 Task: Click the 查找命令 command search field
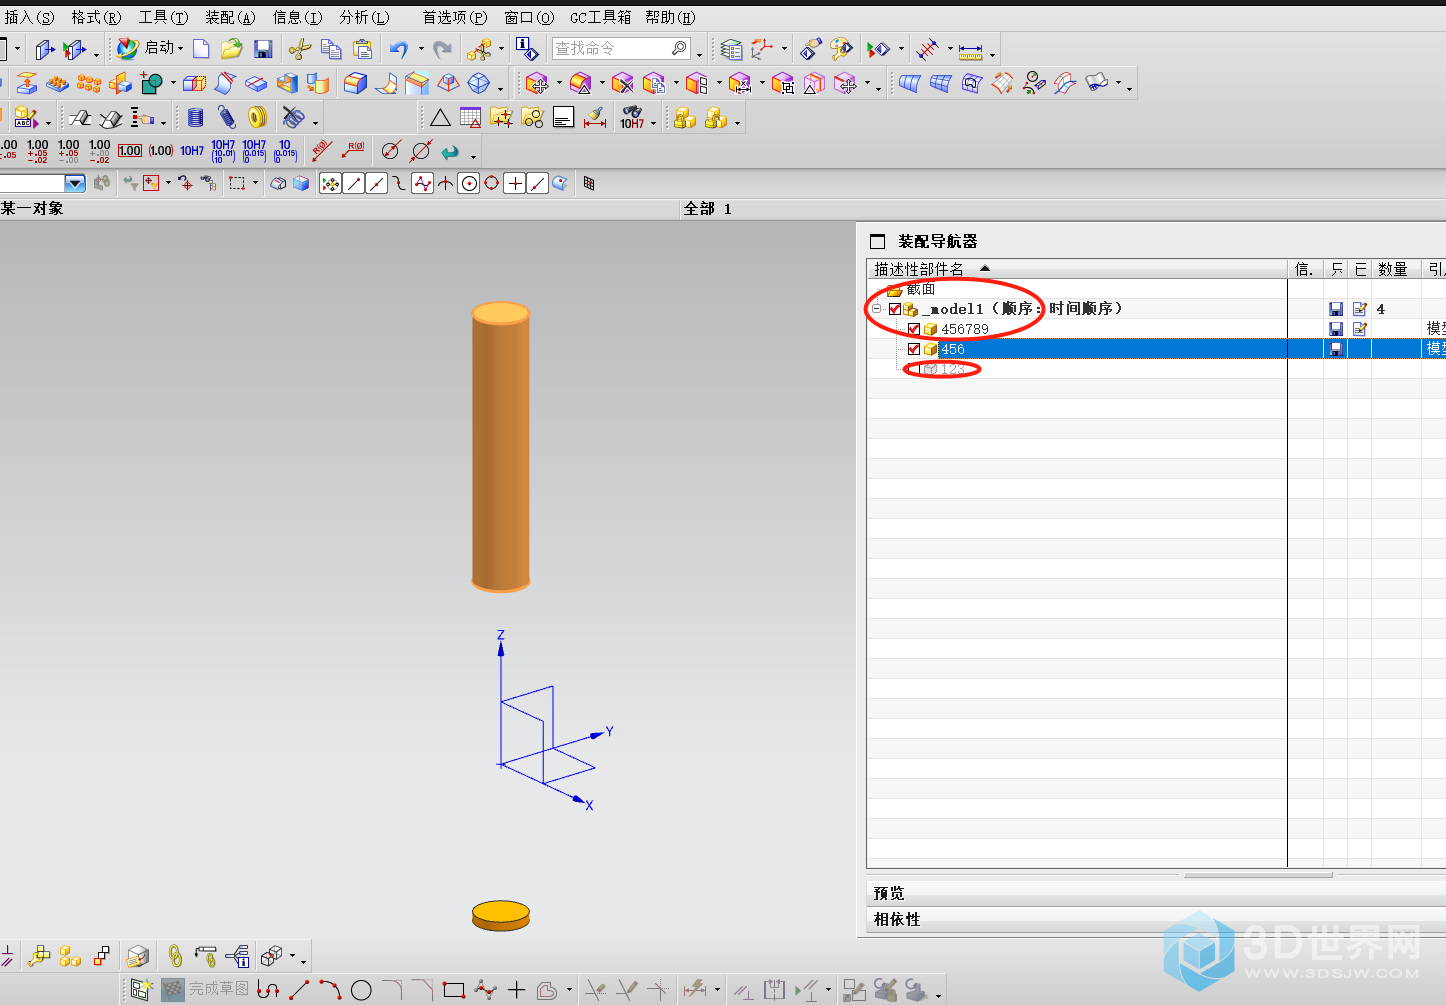click(621, 49)
